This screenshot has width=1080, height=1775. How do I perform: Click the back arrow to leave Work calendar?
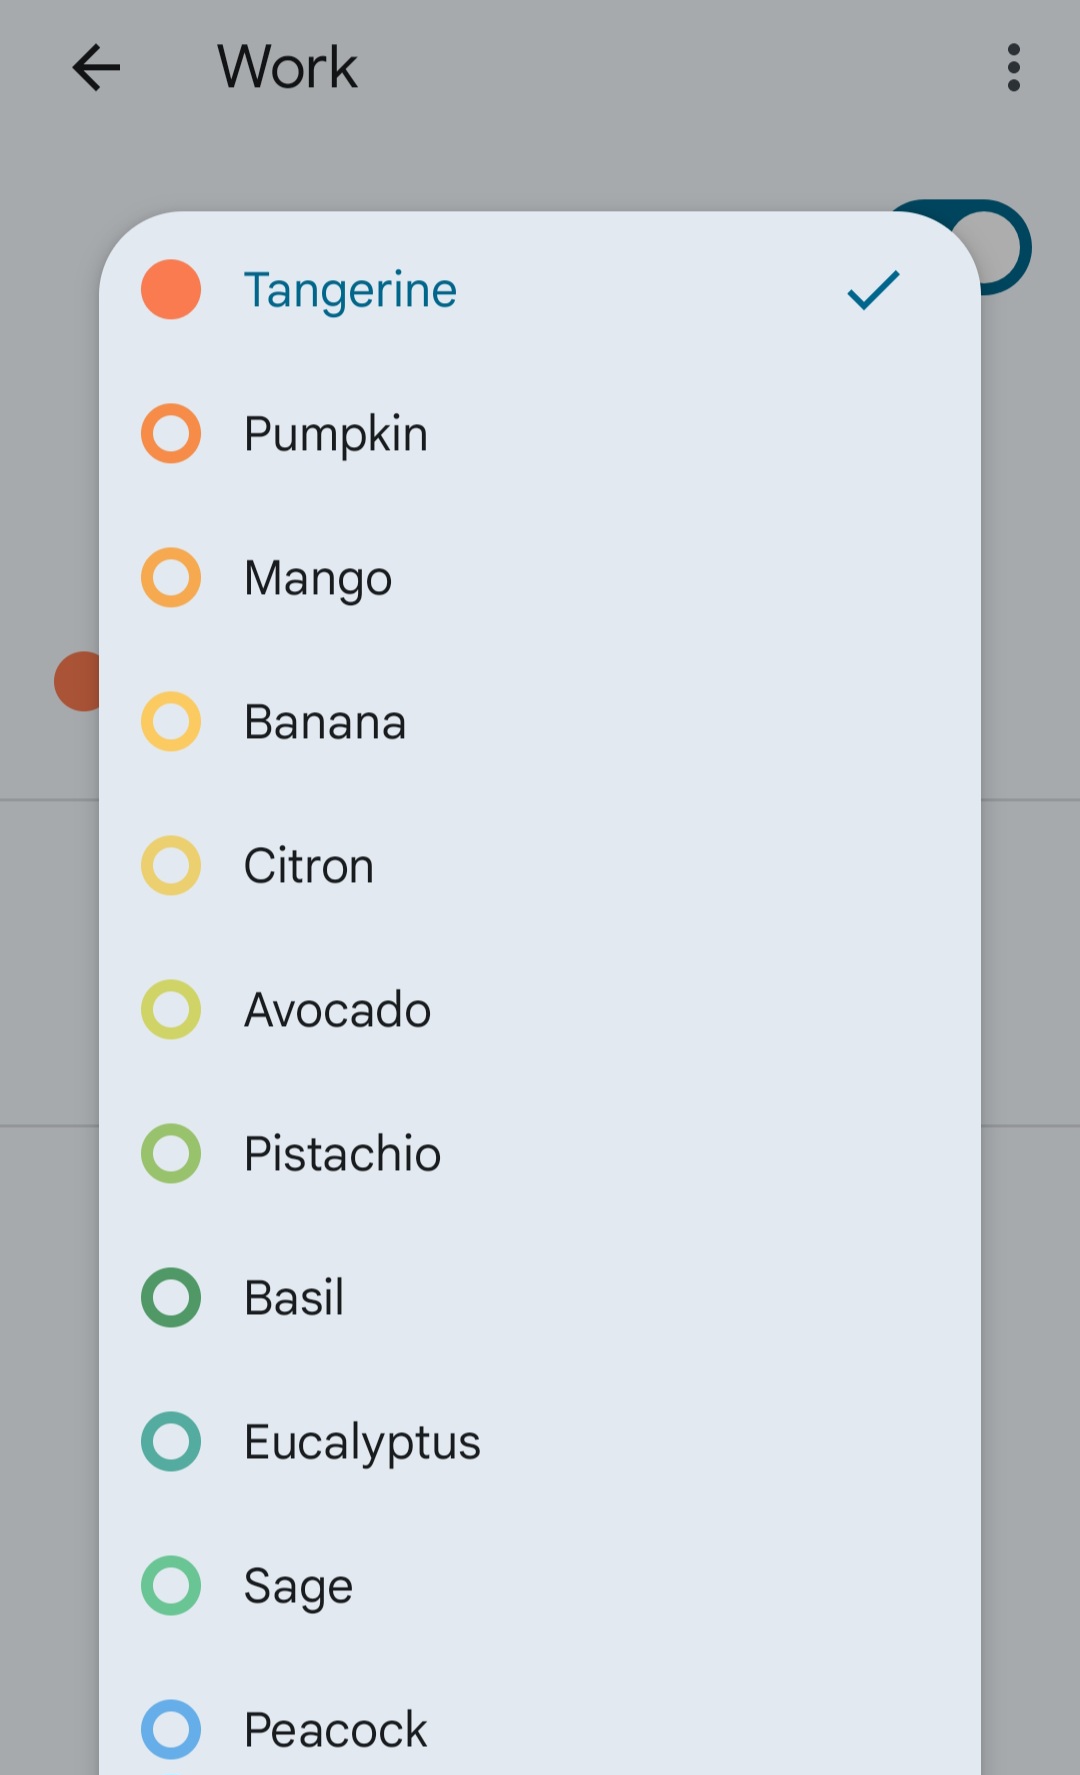(x=95, y=67)
